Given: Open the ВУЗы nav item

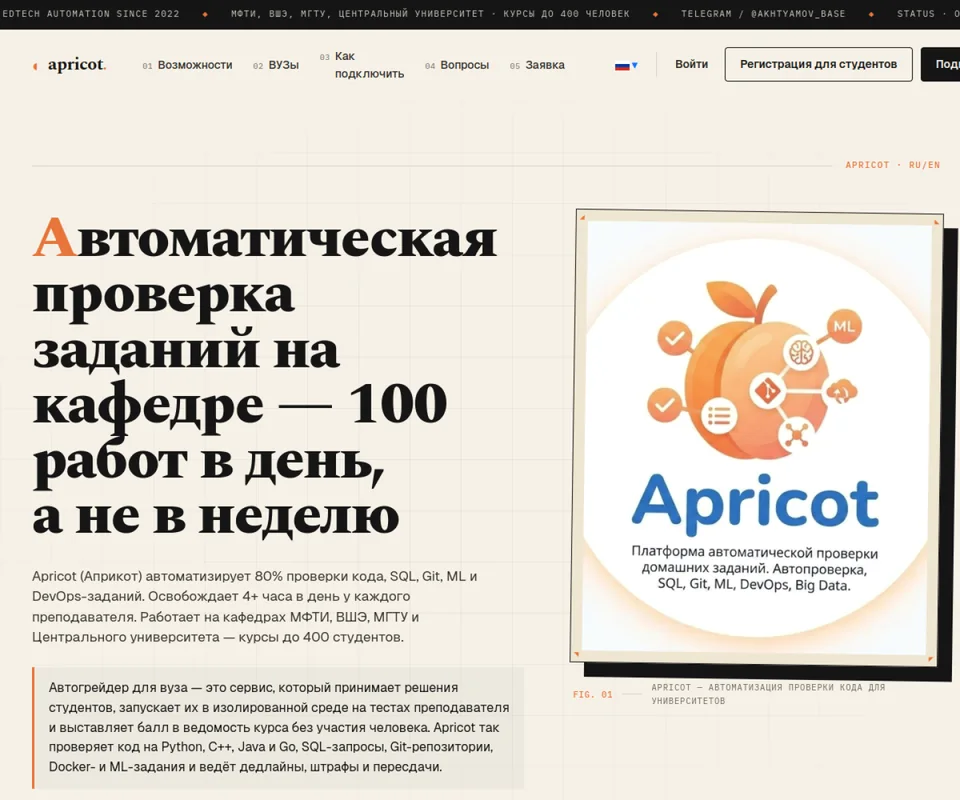Looking at the screenshot, I should tap(276, 65).
